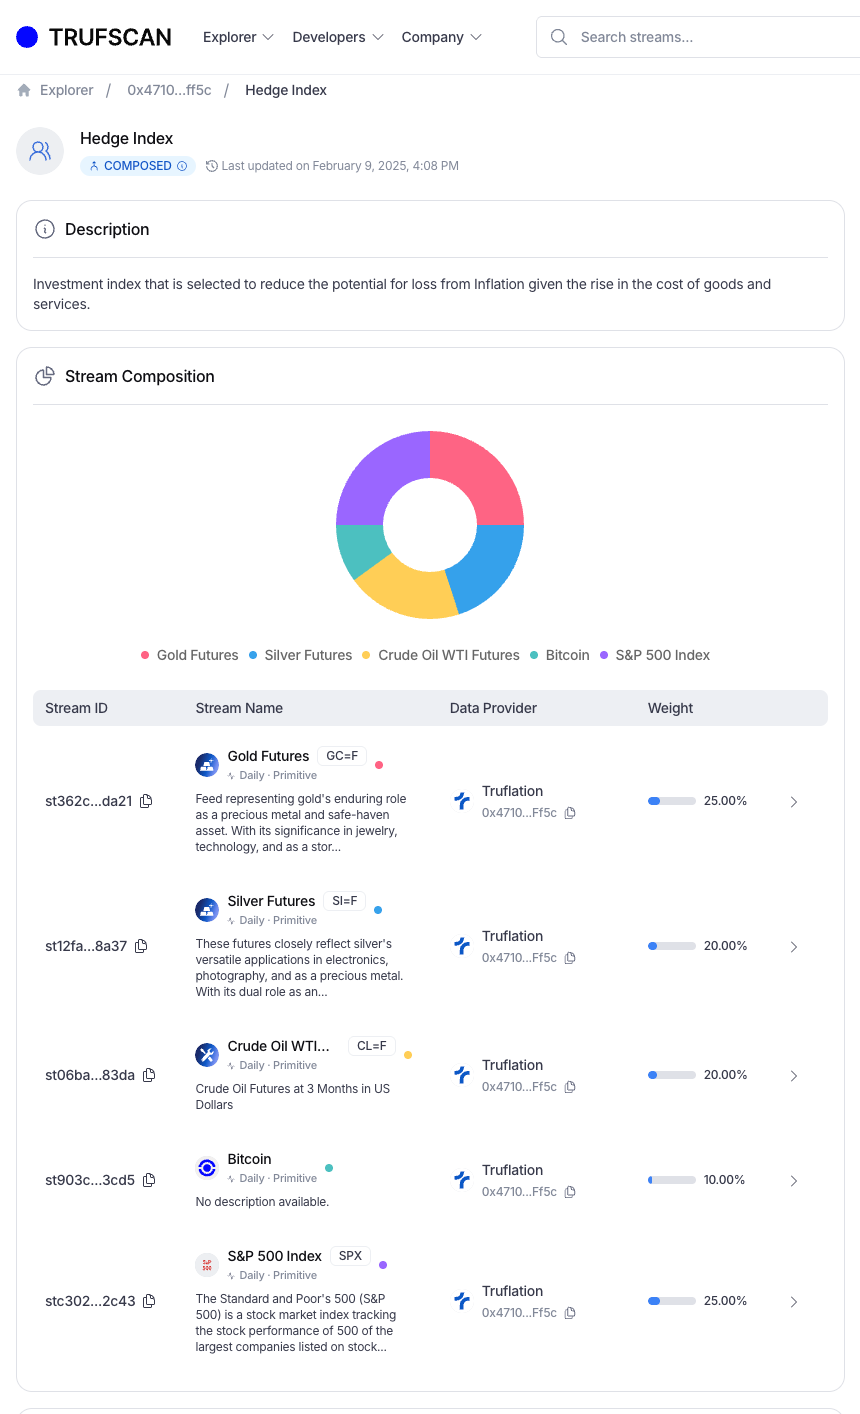
Task: Click the Gold Futures stream icon
Action: [x=207, y=765]
